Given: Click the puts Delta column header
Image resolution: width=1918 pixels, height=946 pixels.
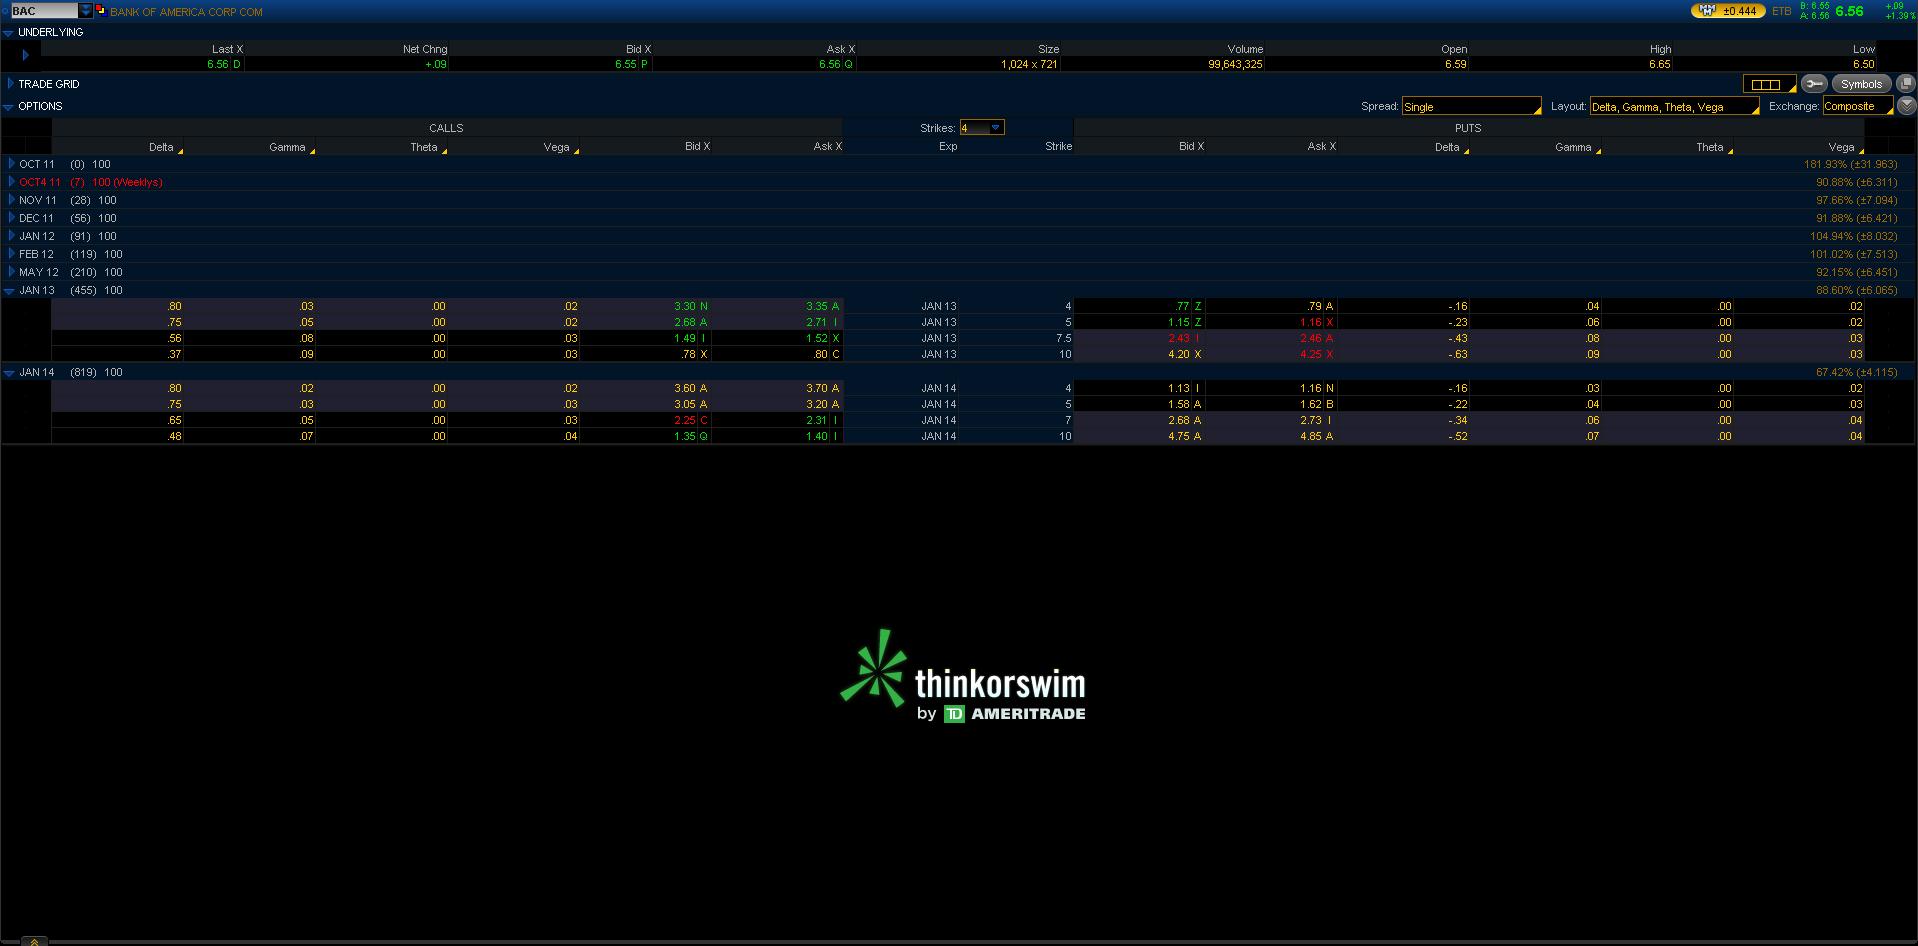Looking at the screenshot, I should click(1447, 147).
